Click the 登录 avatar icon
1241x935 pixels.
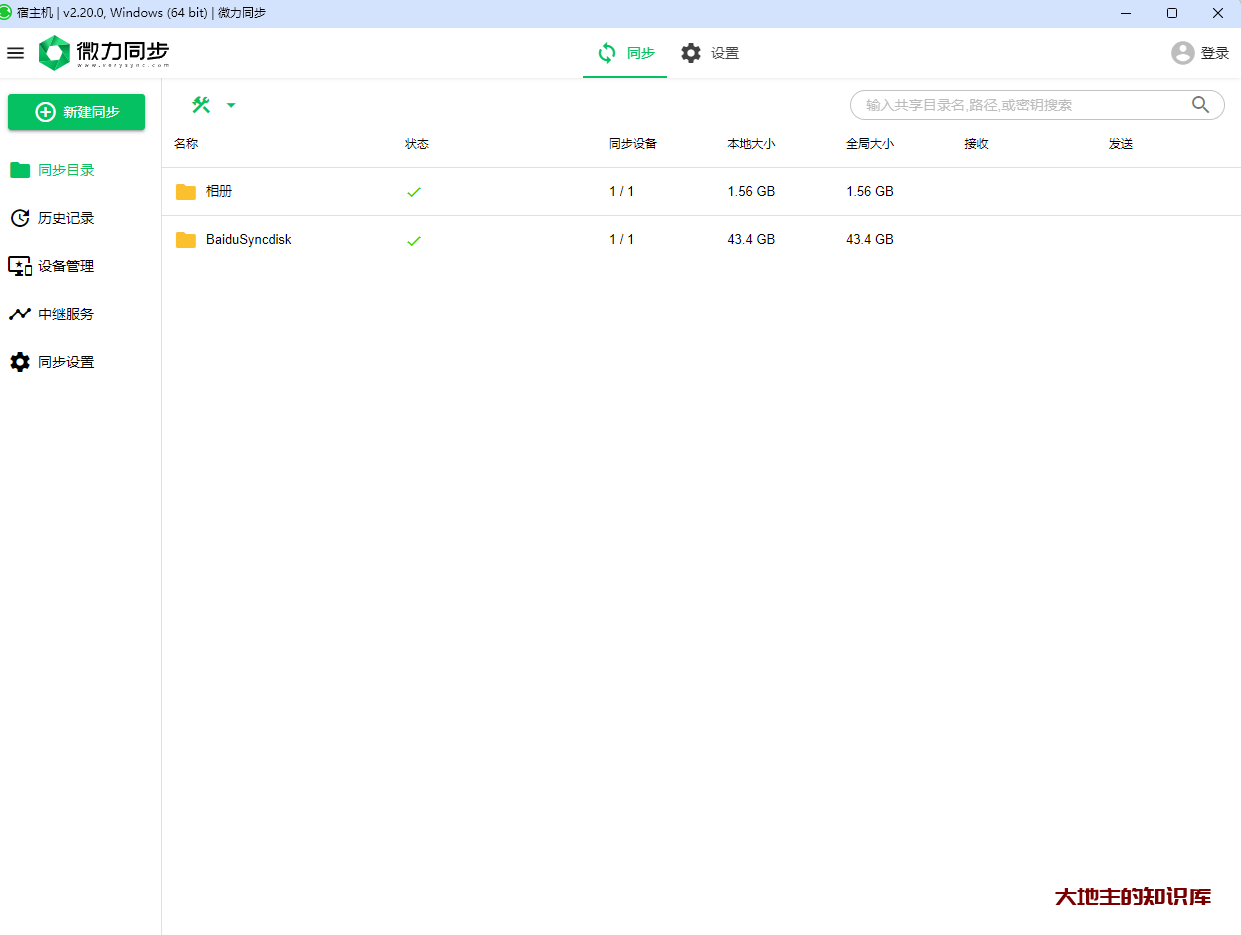click(1183, 53)
